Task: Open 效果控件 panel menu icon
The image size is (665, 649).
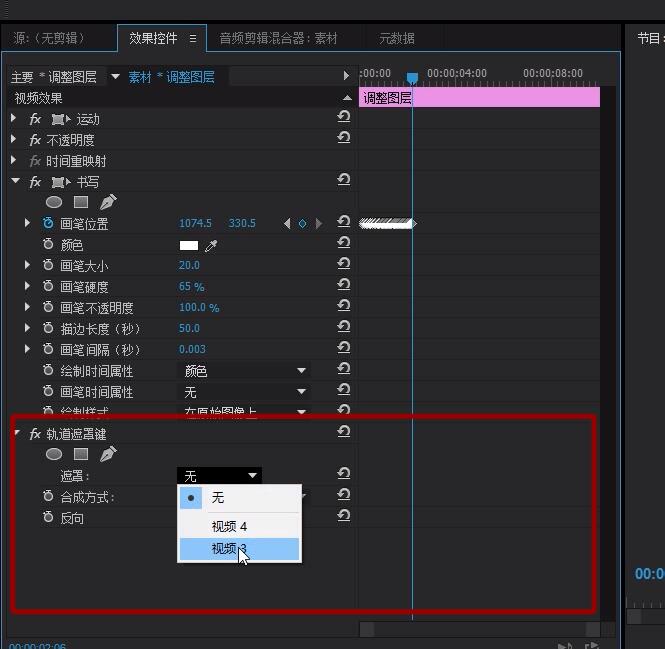Action: (193, 39)
